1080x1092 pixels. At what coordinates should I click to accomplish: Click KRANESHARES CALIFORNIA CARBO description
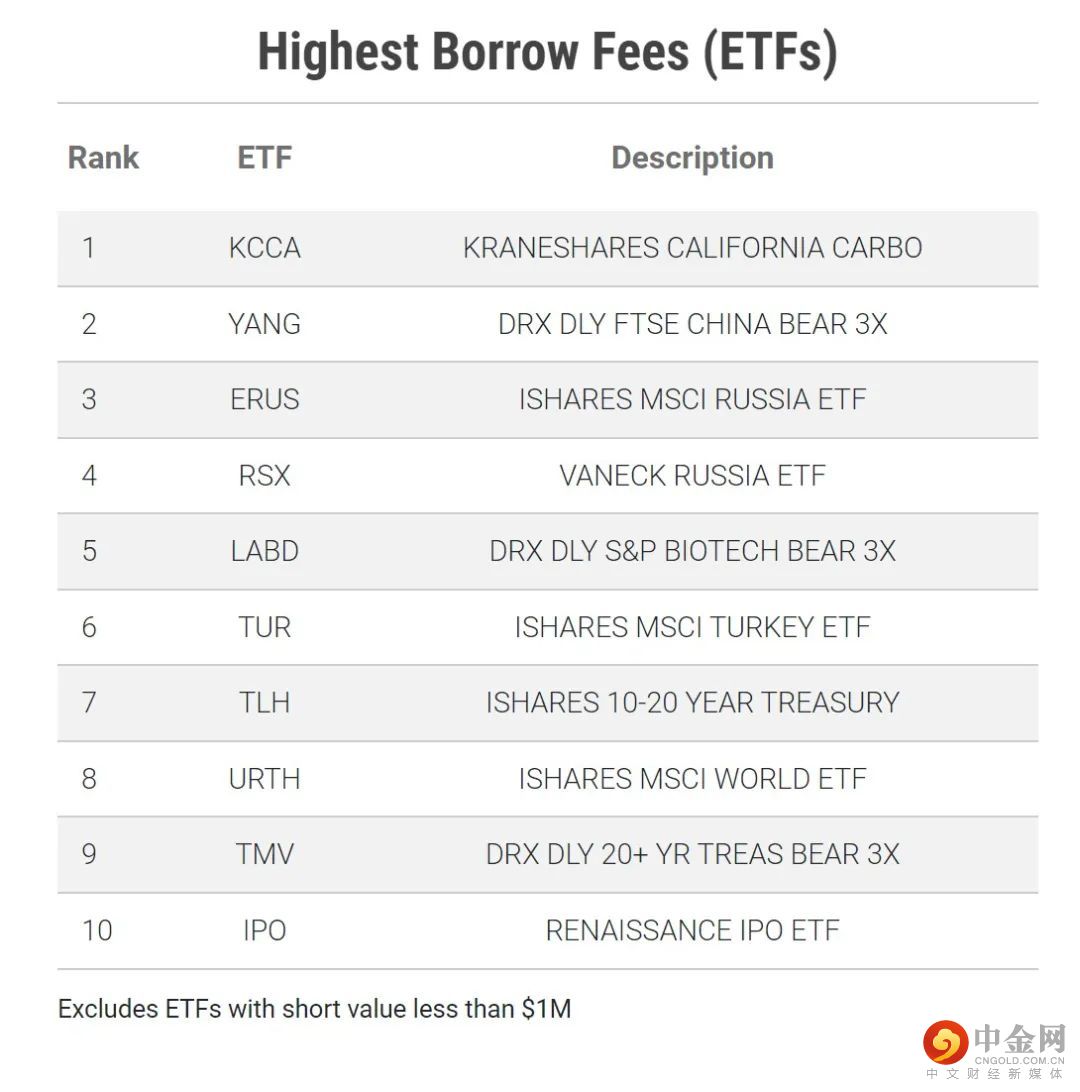click(692, 248)
